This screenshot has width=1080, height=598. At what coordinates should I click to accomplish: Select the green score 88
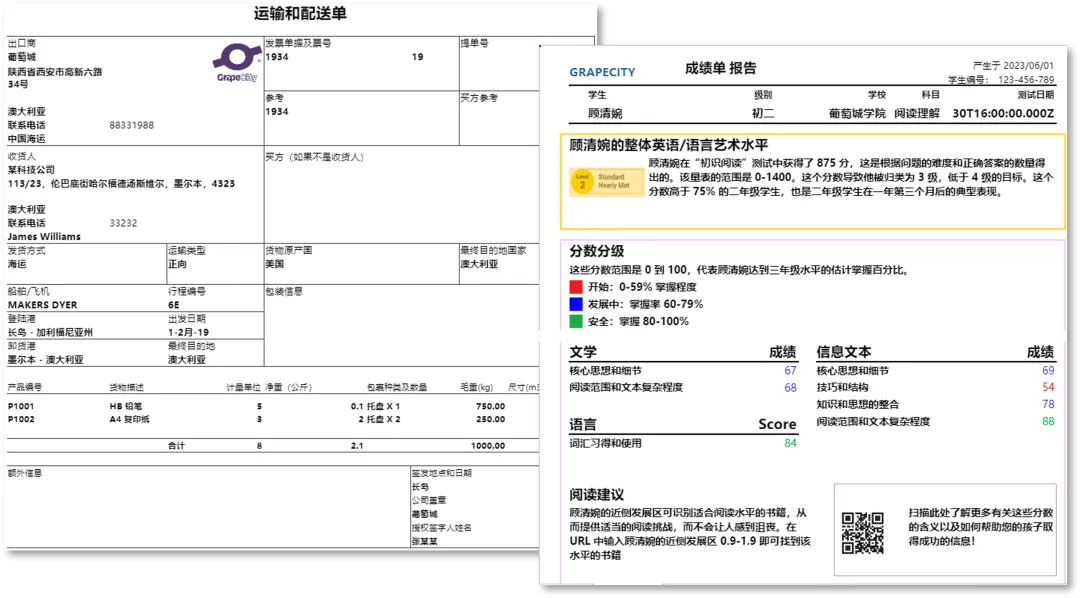pyautogui.click(x=1048, y=422)
